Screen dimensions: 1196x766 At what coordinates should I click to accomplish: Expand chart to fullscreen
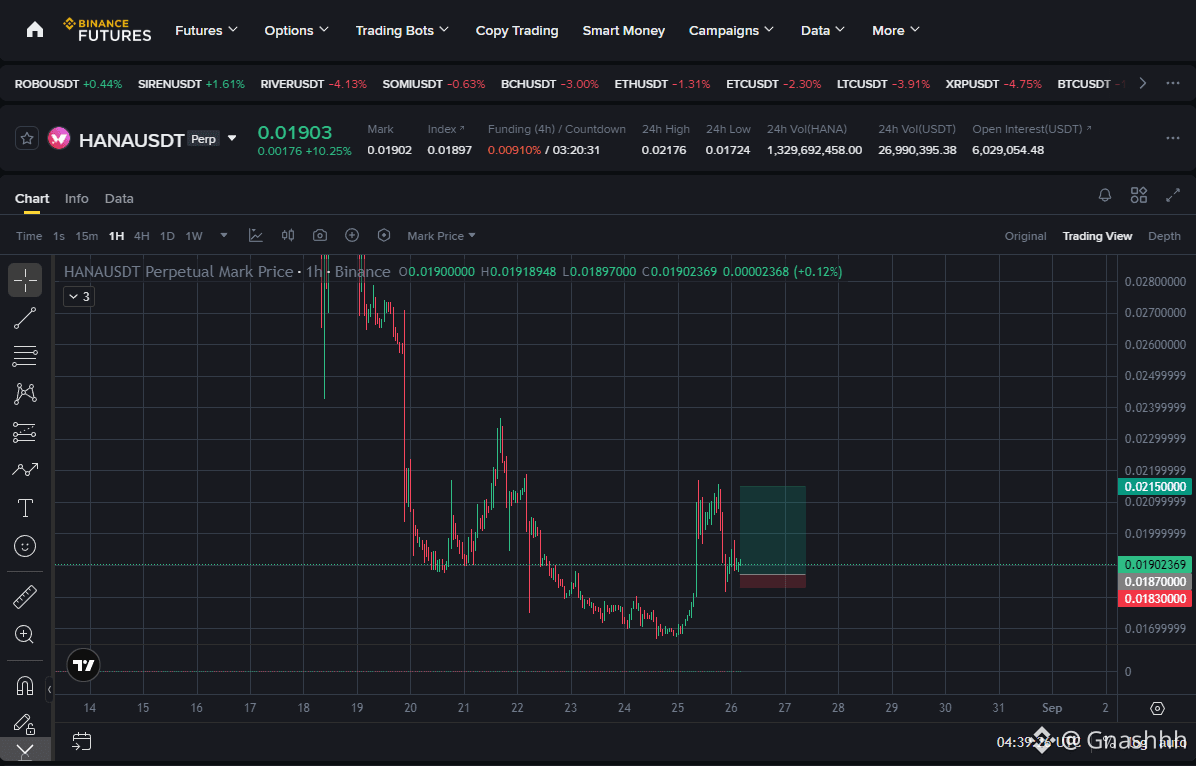click(1173, 195)
